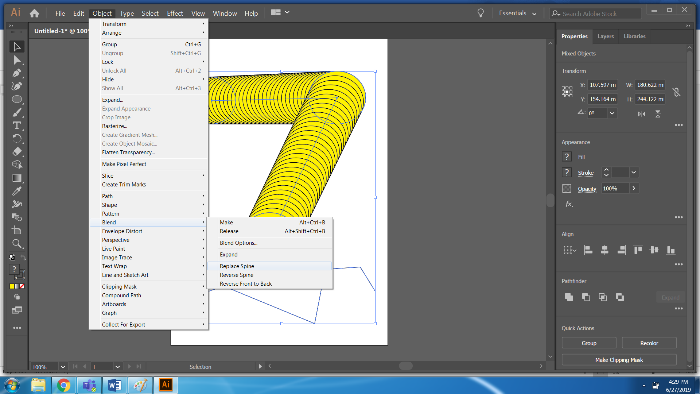Open the fx effects button

tap(569, 204)
